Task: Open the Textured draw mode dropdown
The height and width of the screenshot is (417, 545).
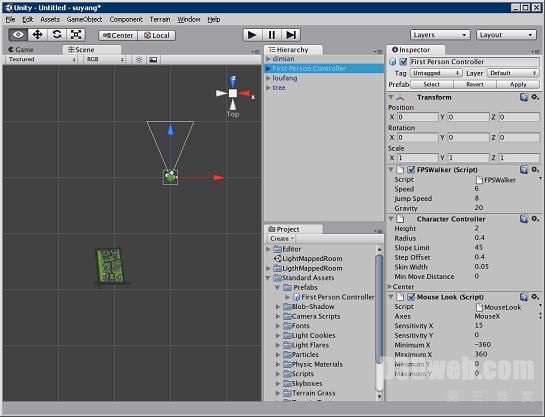Action: coord(42,59)
